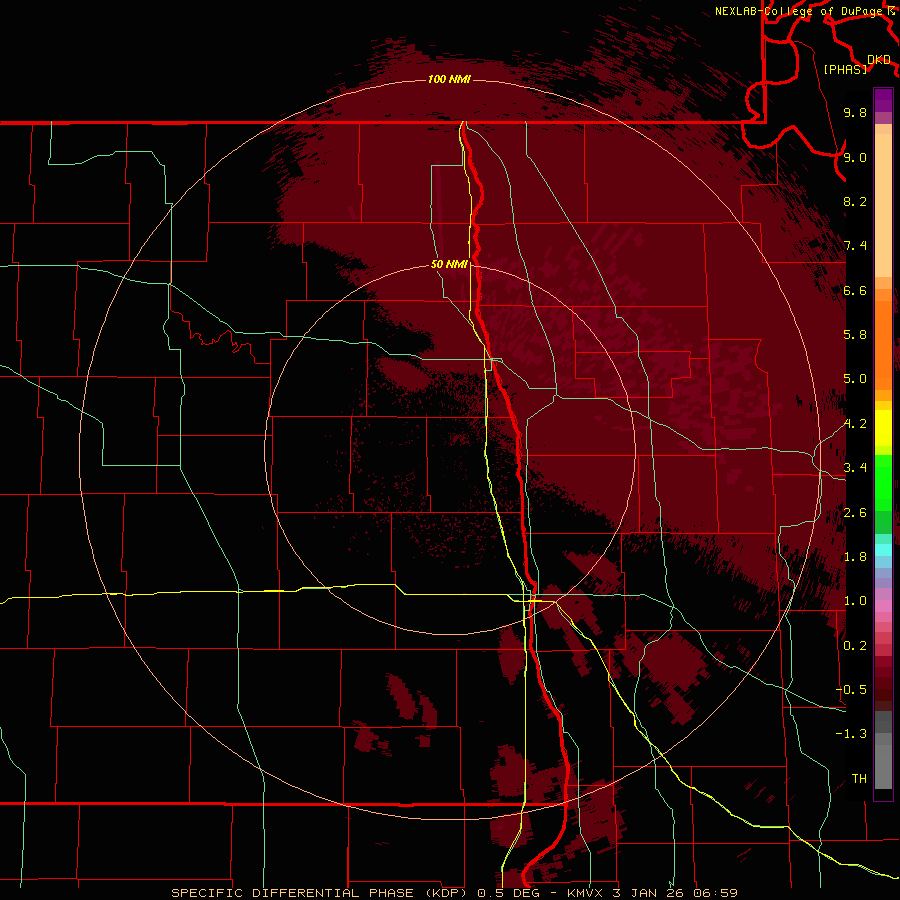This screenshot has height=900, width=900.
Task: Click the 3.4 value on the scale
Action: [x=855, y=468]
